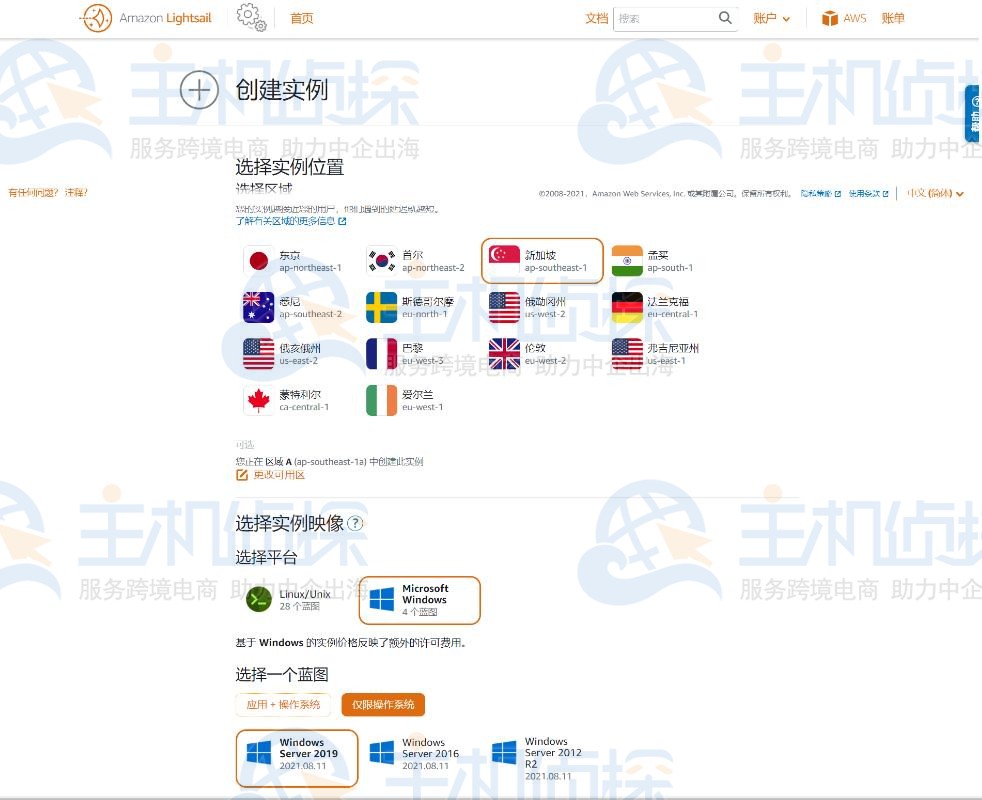
Task: Click the AWS cube icon
Action: [829, 18]
